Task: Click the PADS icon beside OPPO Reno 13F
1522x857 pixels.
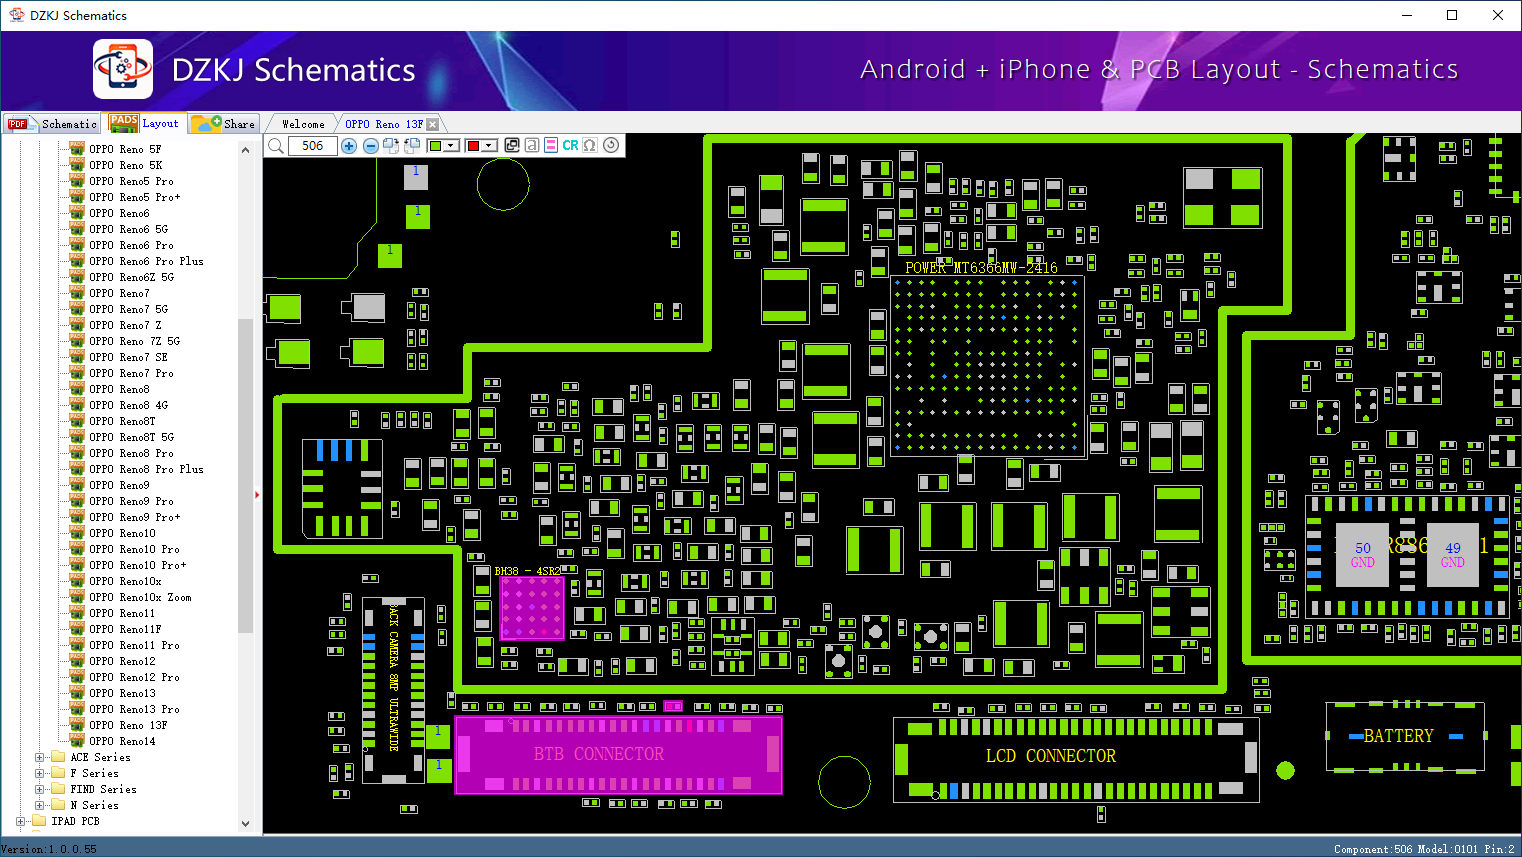Action: point(77,725)
